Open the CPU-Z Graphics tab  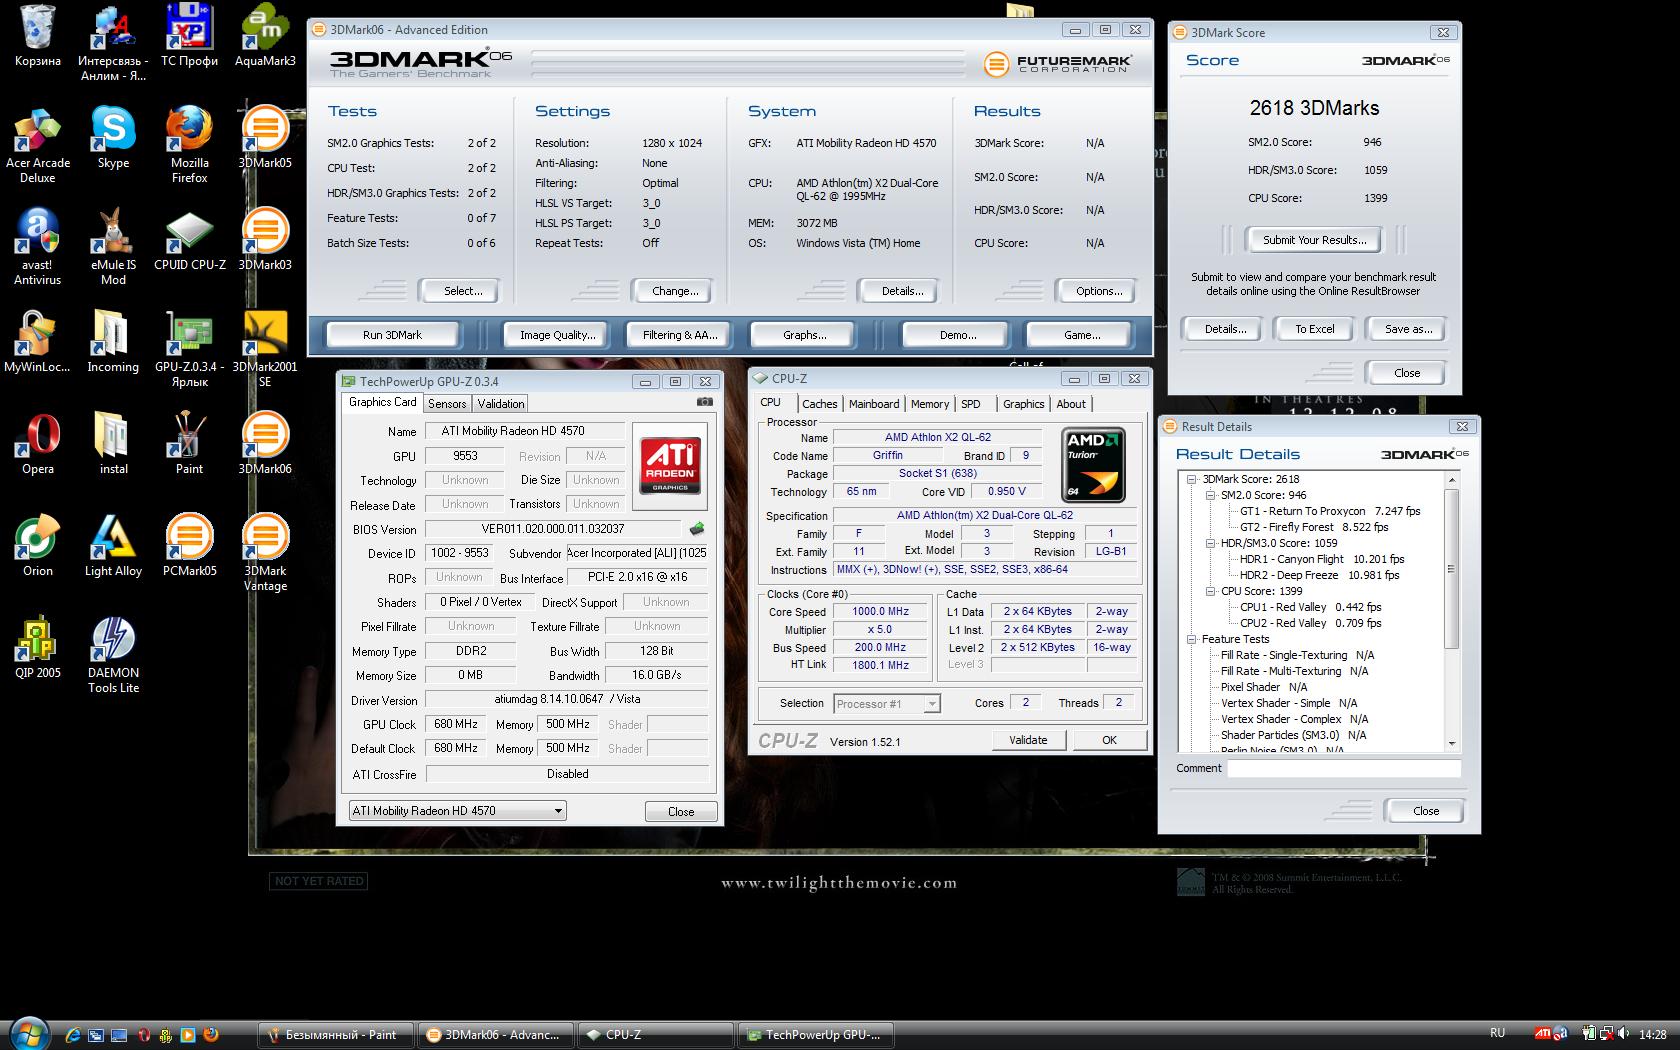tap(1023, 404)
